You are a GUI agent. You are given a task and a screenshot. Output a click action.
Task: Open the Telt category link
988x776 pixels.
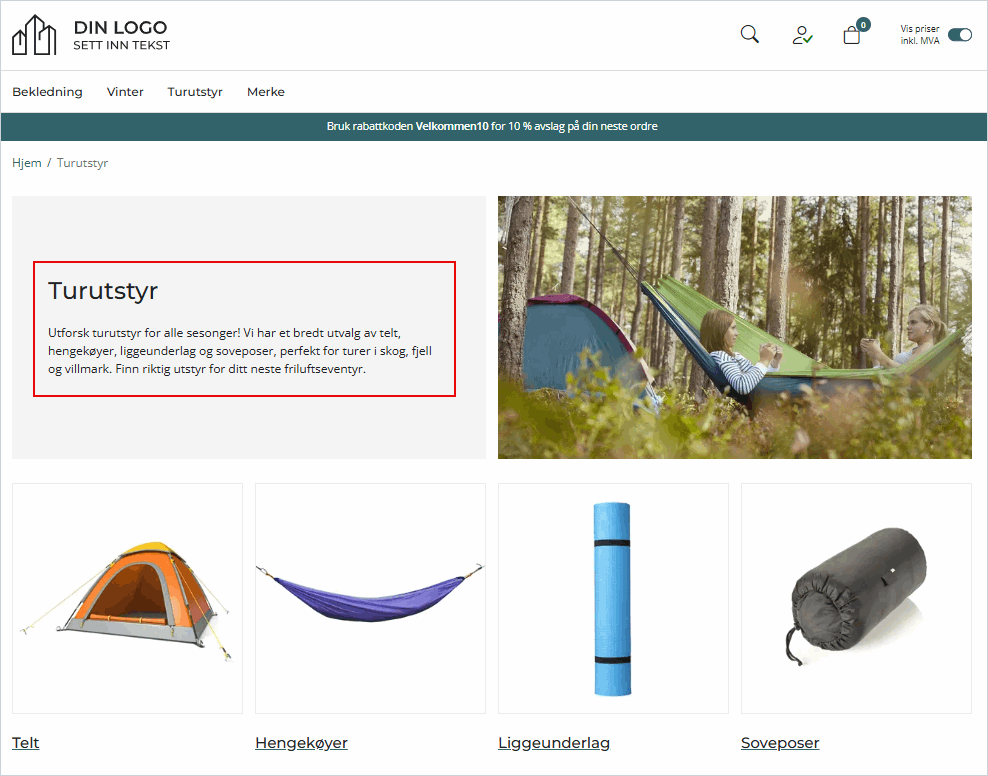pyautogui.click(x=26, y=743)
